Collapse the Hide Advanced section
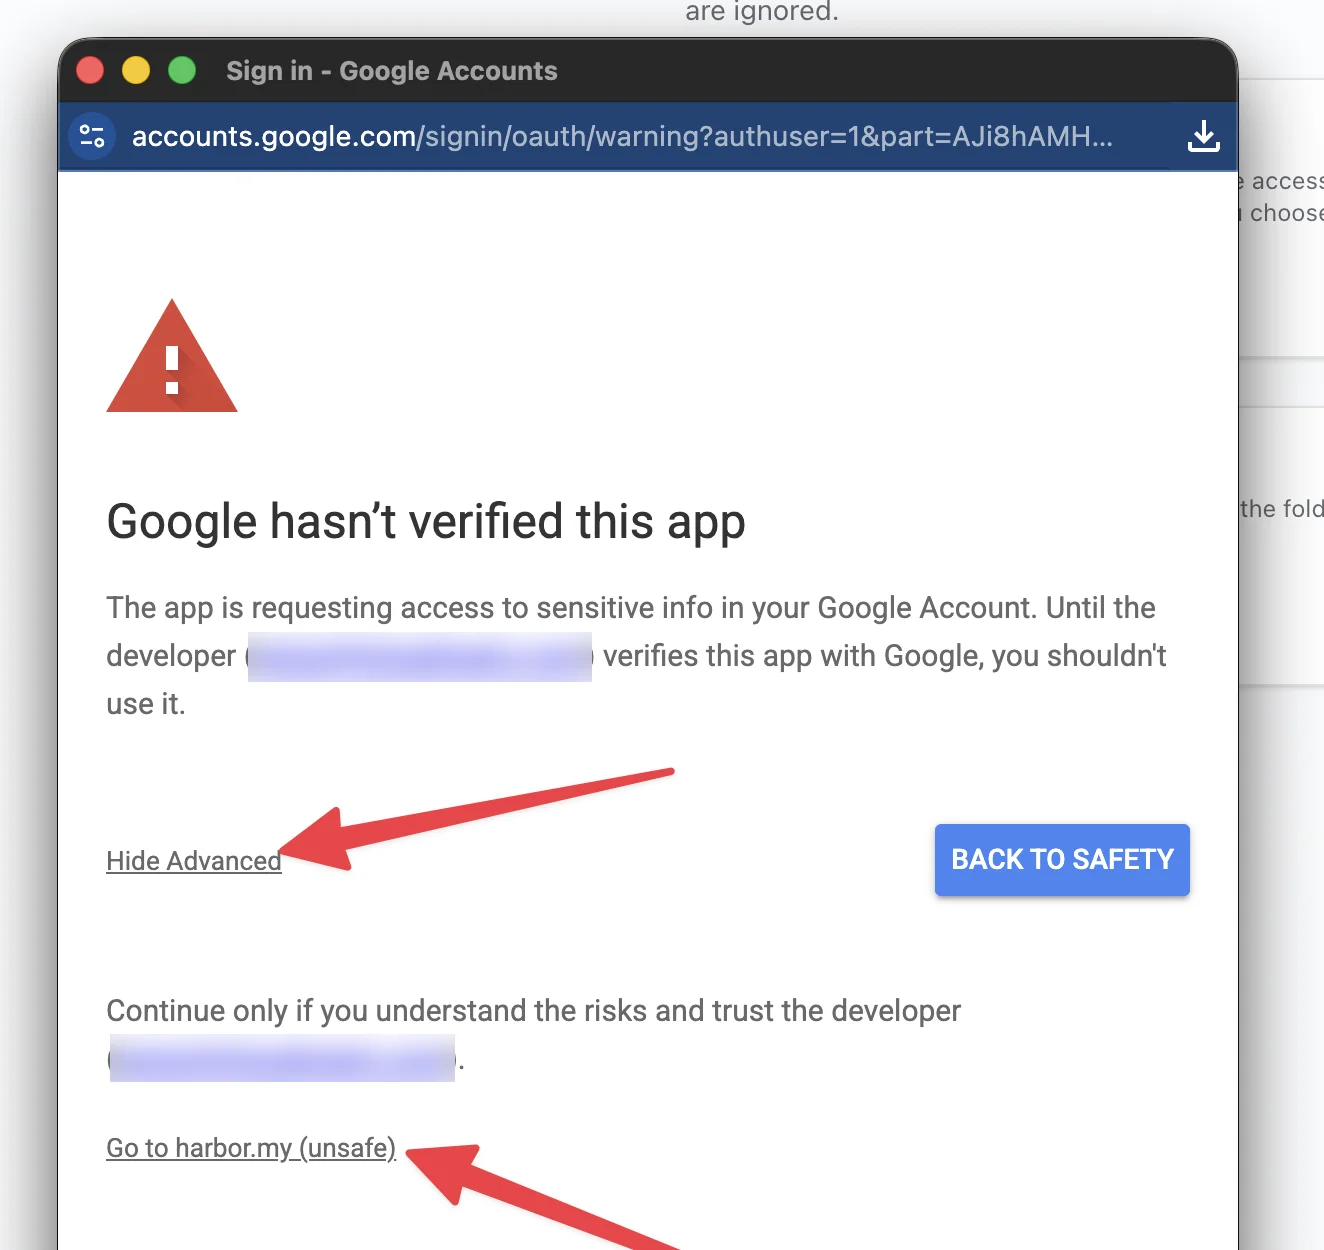The image size is (1324, 1250). [x=194, y=861]
